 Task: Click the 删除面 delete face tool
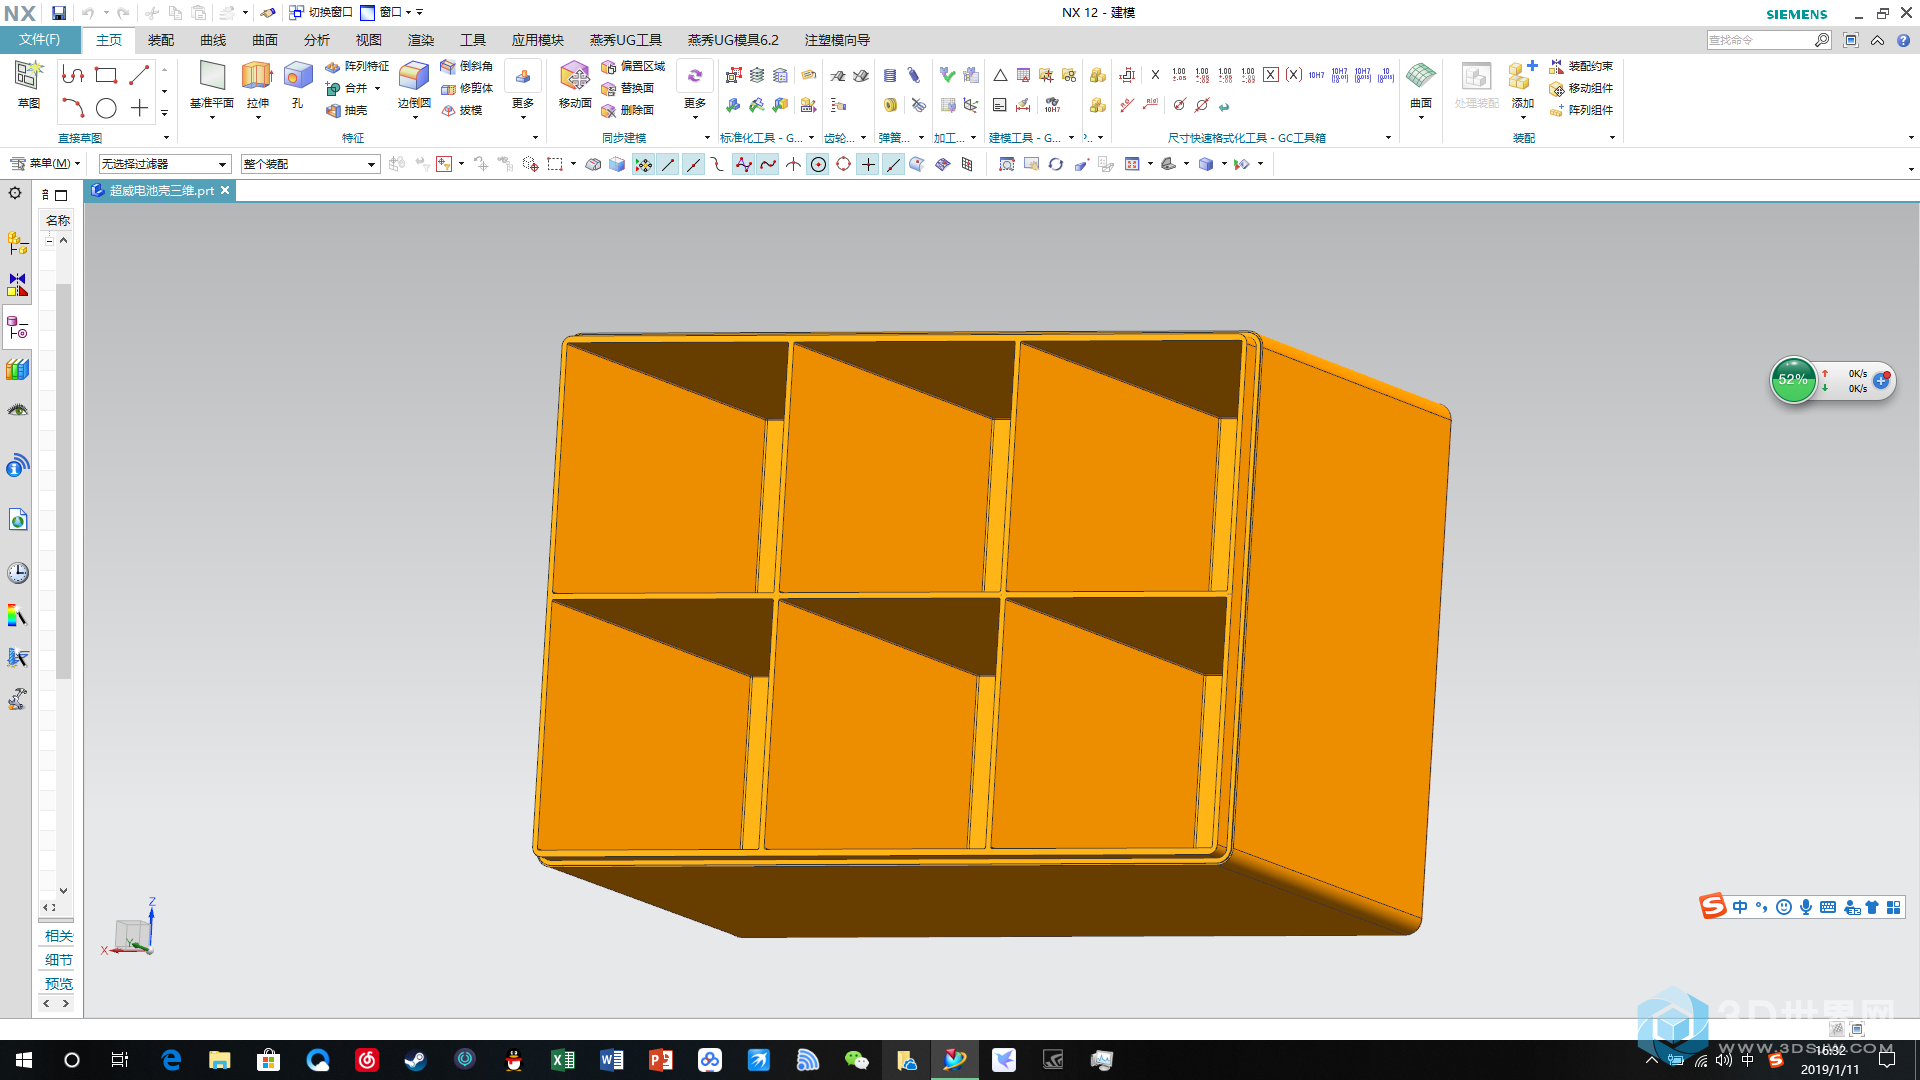[x=628, y=110]
